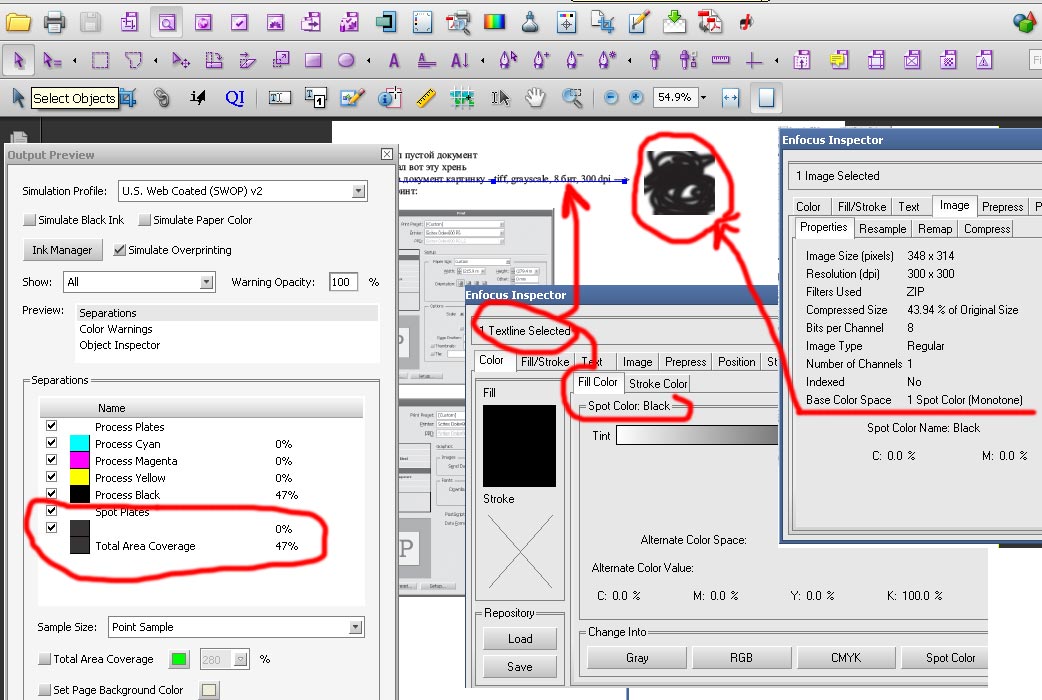Viewport: 1042px width, 700px height.
Task: Click the ink bottle icon
Action: [x=530, y=23]
